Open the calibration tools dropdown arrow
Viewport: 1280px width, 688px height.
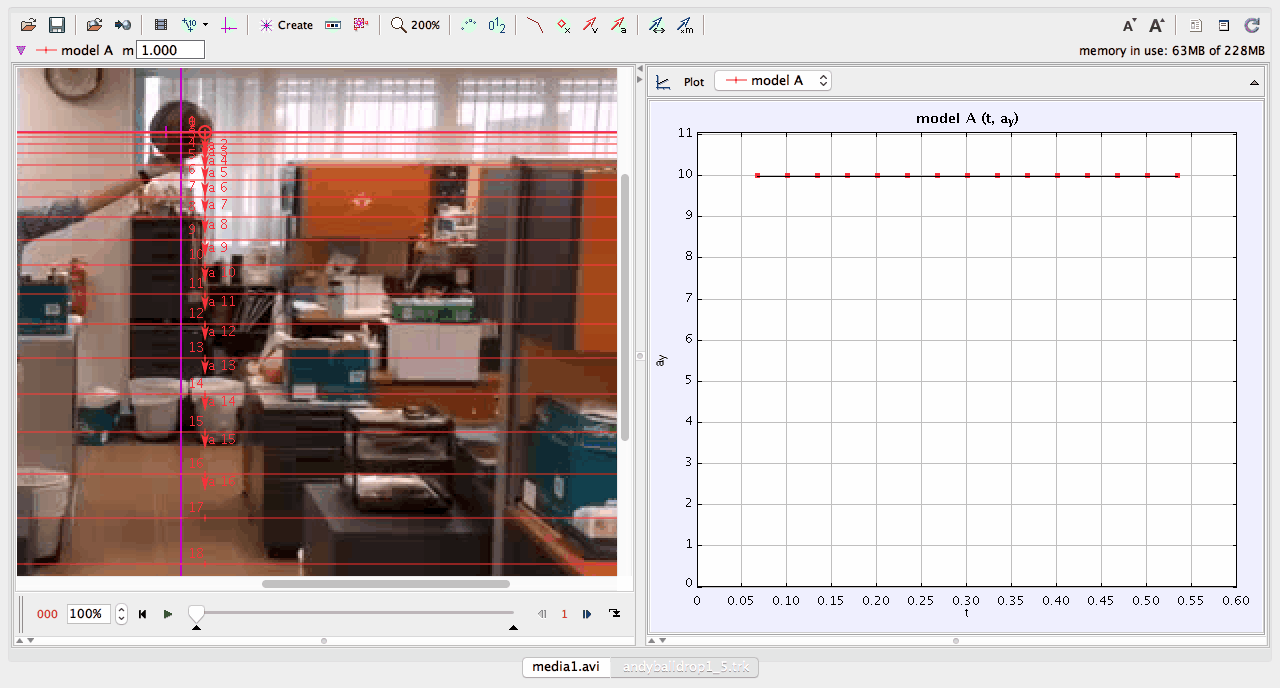(205, 25)
